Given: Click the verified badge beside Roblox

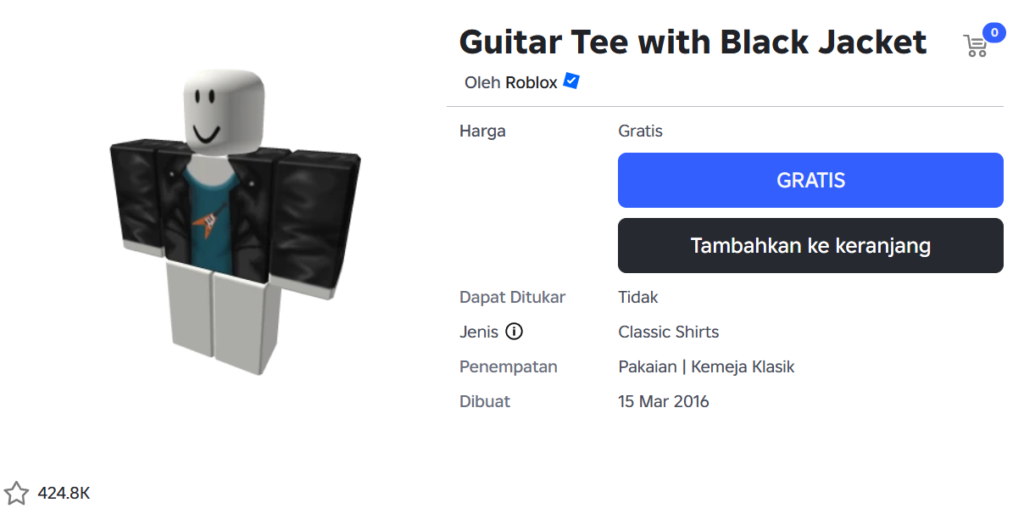Looking at the screenshot, I should pyautogui.click(x=572, y=81).
